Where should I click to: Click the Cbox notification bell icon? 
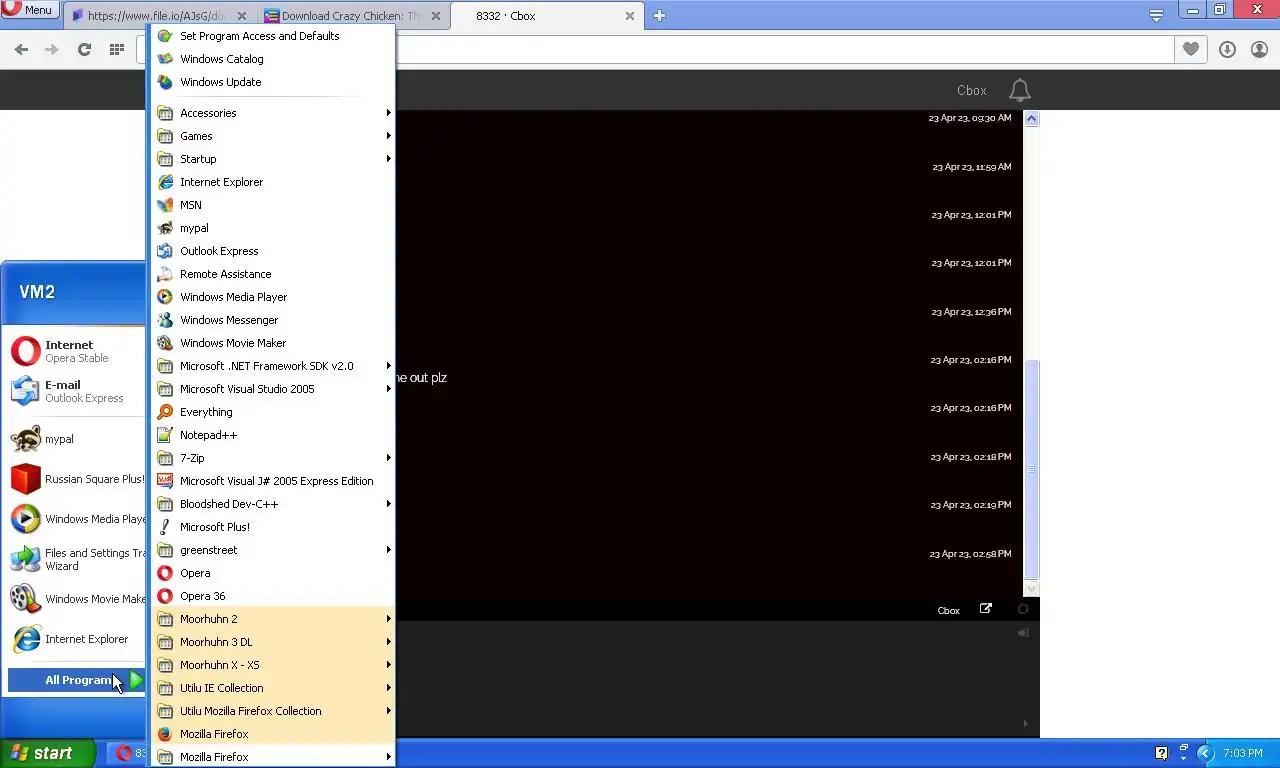(1019, 90)
